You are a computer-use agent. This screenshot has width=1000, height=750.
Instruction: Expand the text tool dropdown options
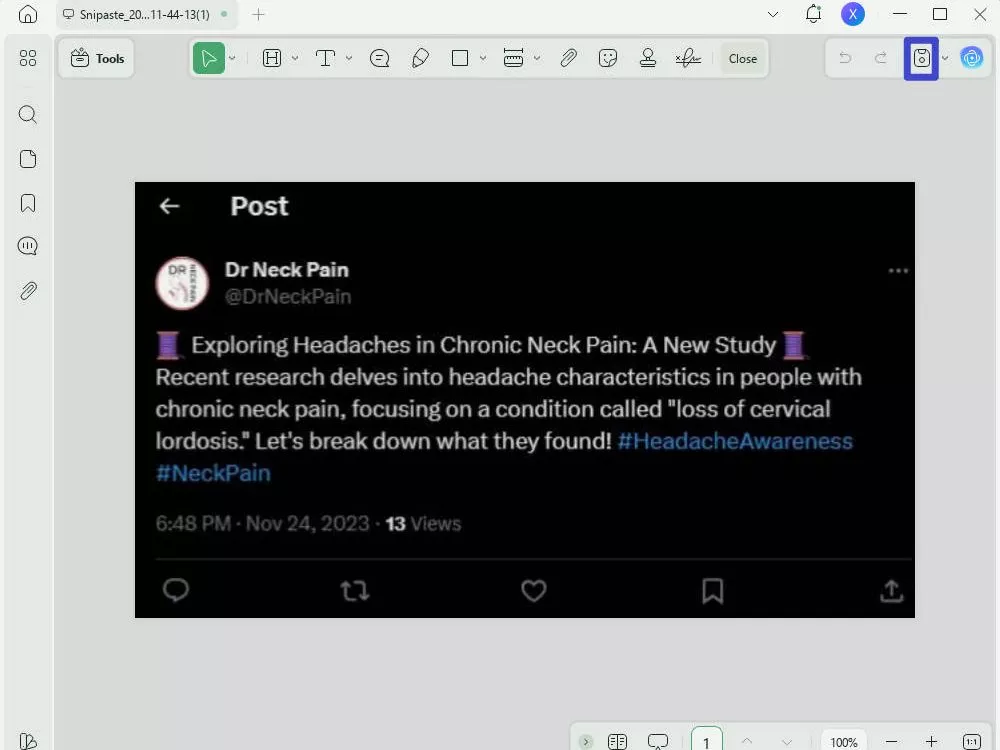point(349,58)
